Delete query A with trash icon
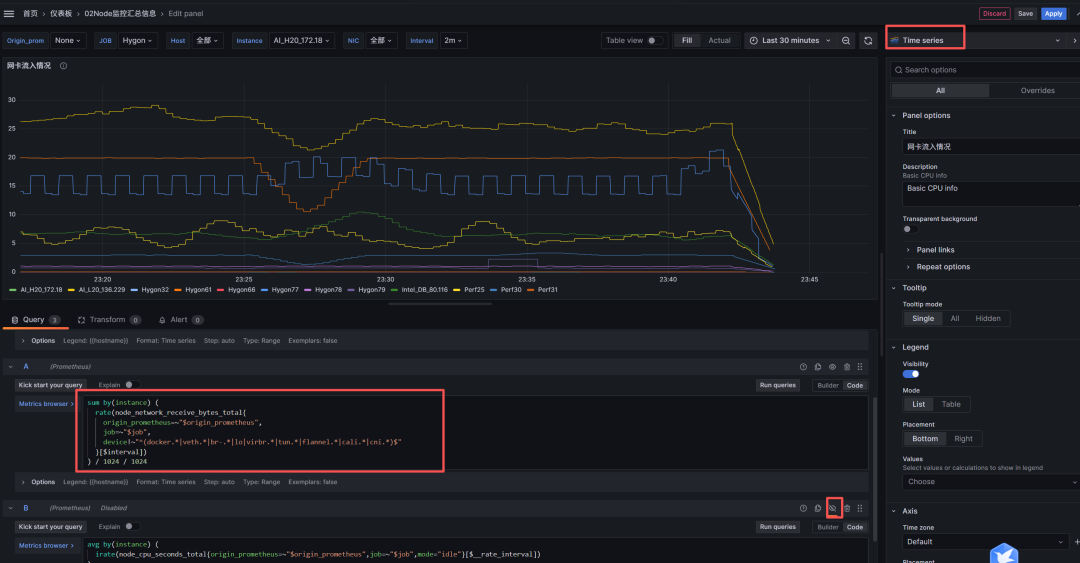 tap(847, 367)
